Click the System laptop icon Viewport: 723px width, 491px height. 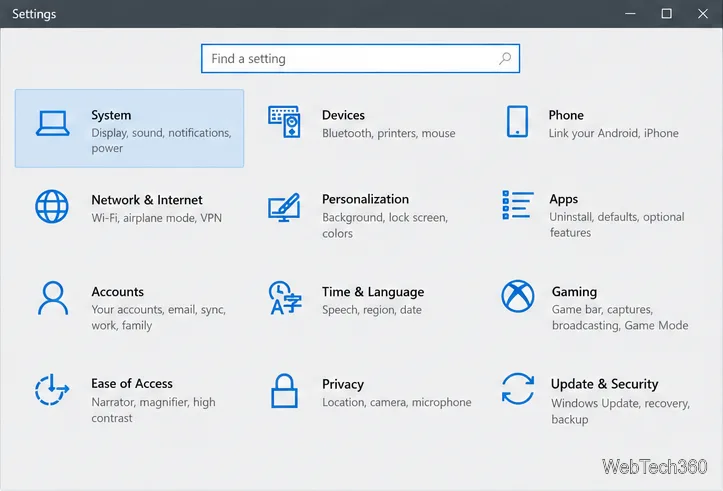(x=53, y=123)
